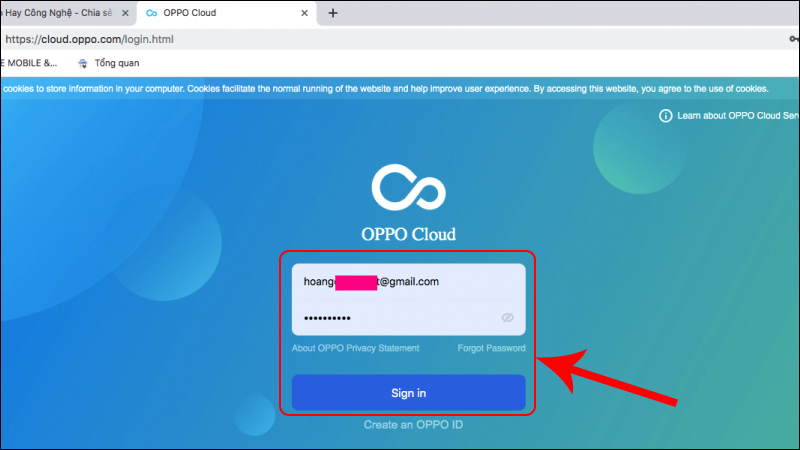Viewport: 800px width, 450px height.
Task: Open the Tổng quan bookmark
Action: pos(108,63)
